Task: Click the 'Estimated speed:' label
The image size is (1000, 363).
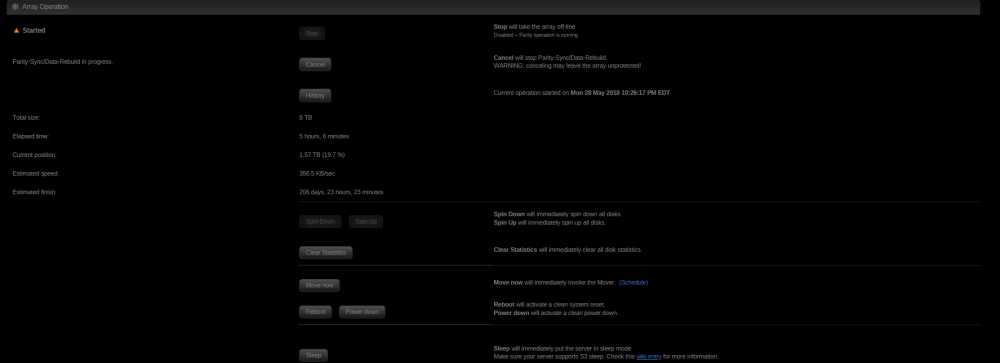Action: (36, 174)
